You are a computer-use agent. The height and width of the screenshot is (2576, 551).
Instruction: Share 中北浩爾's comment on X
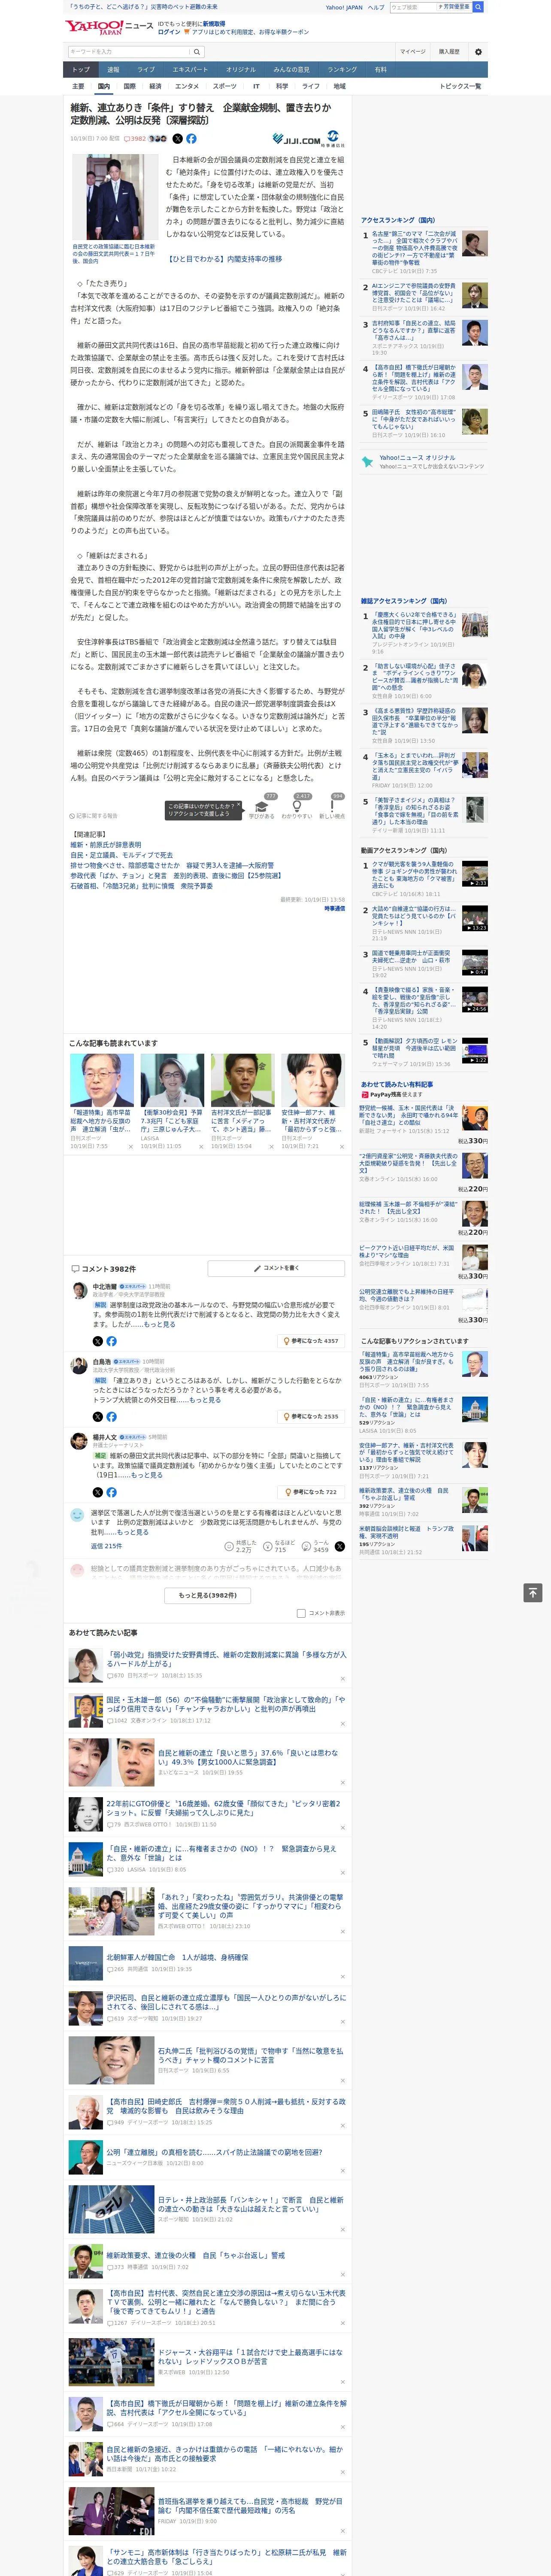coord(97,1341)
